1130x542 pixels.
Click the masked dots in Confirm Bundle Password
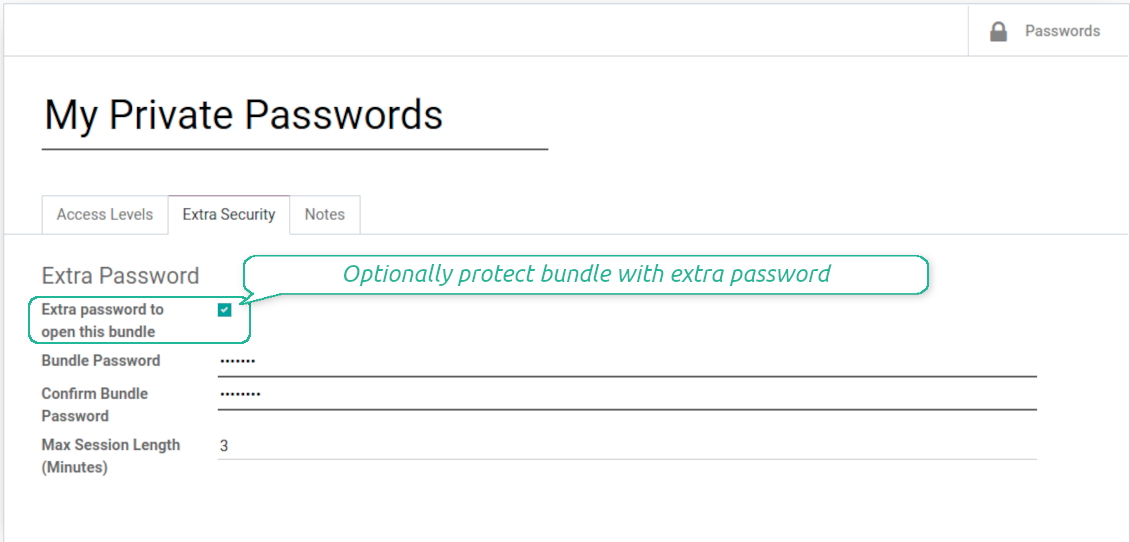tap(240, 393)
